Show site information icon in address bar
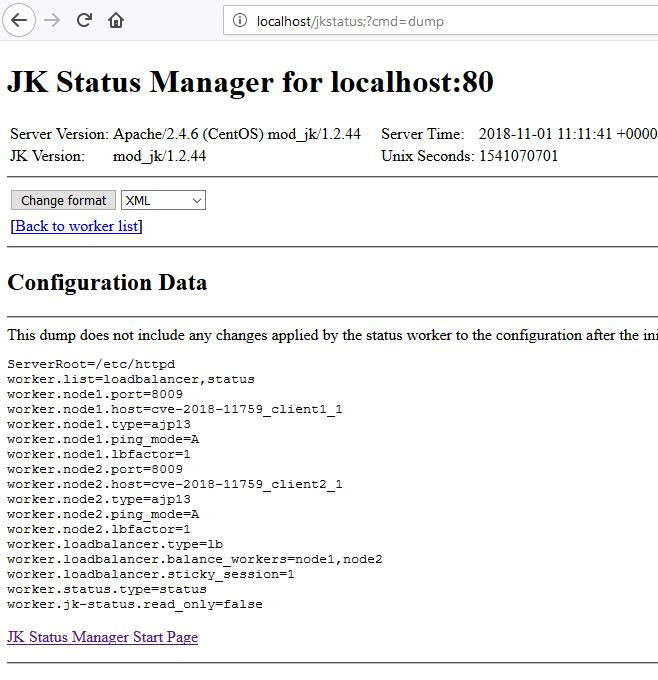The image size is (658, 680). [x=240, y=20]
